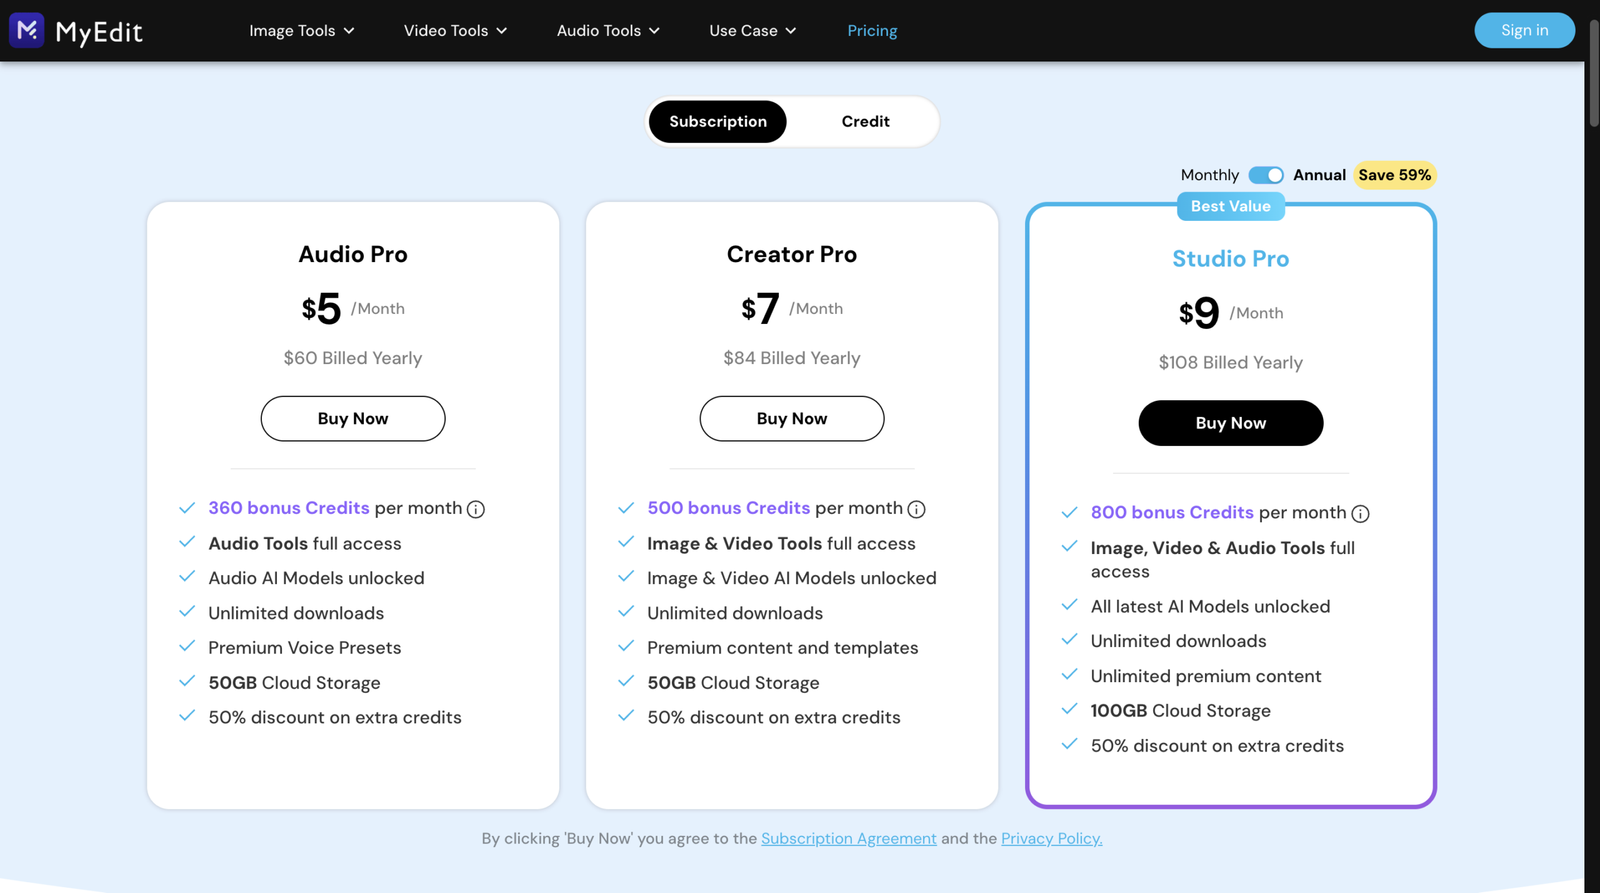Click the MyEdit wordmark text

[99, 32]
